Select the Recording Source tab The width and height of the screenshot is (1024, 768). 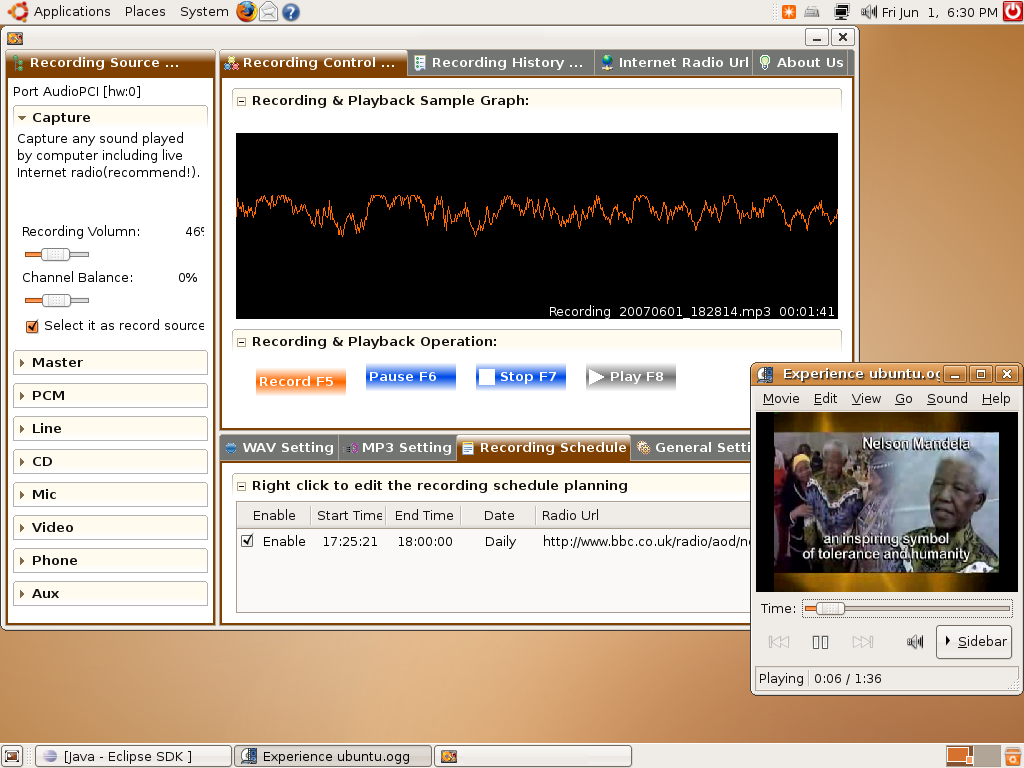tap(110, 63)
